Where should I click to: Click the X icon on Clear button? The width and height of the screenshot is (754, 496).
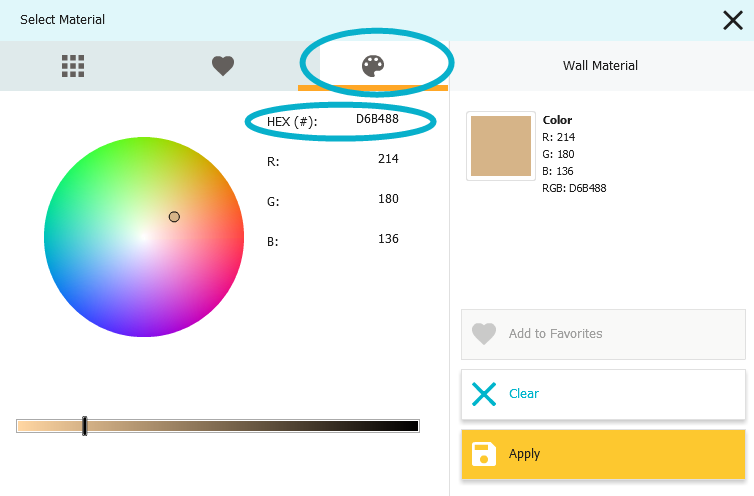point(484,394)
